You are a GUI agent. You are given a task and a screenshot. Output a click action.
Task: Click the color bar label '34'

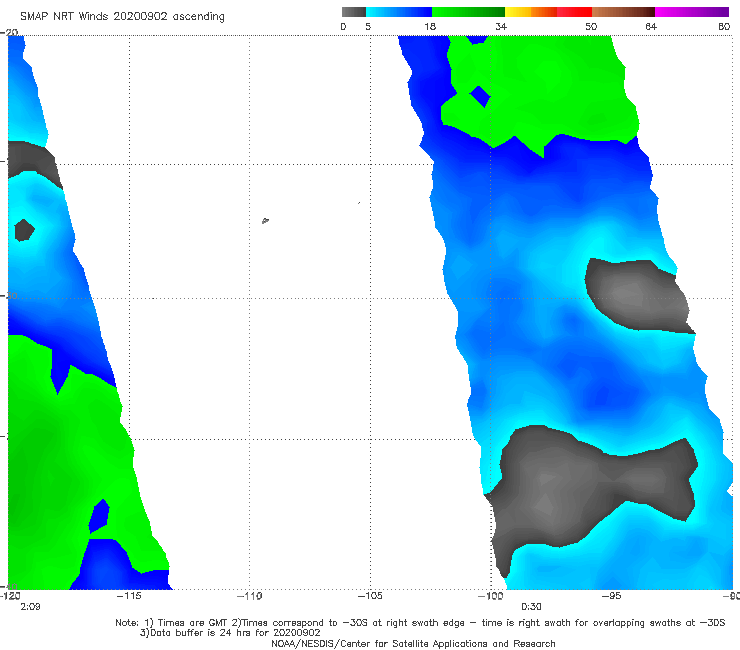(501, 26)
